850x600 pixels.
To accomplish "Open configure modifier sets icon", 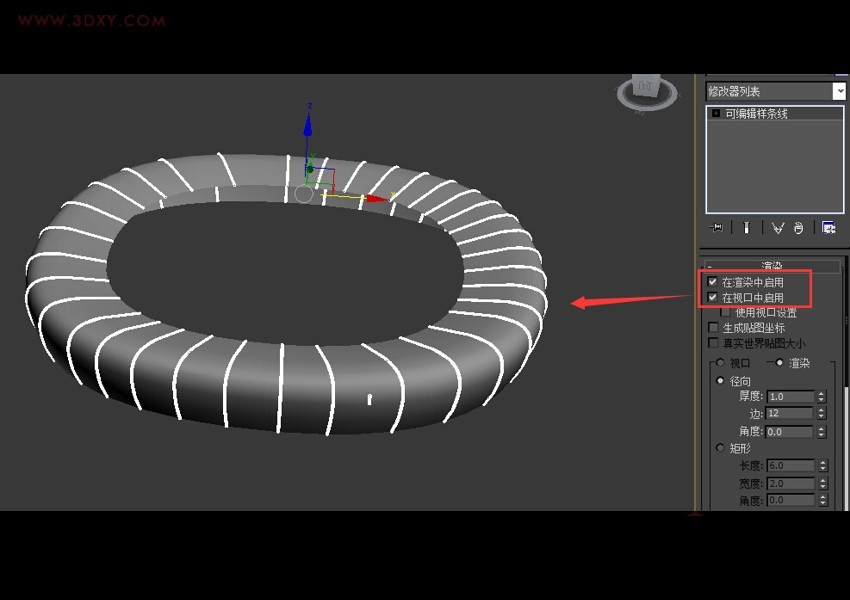I will coord(828,228).
